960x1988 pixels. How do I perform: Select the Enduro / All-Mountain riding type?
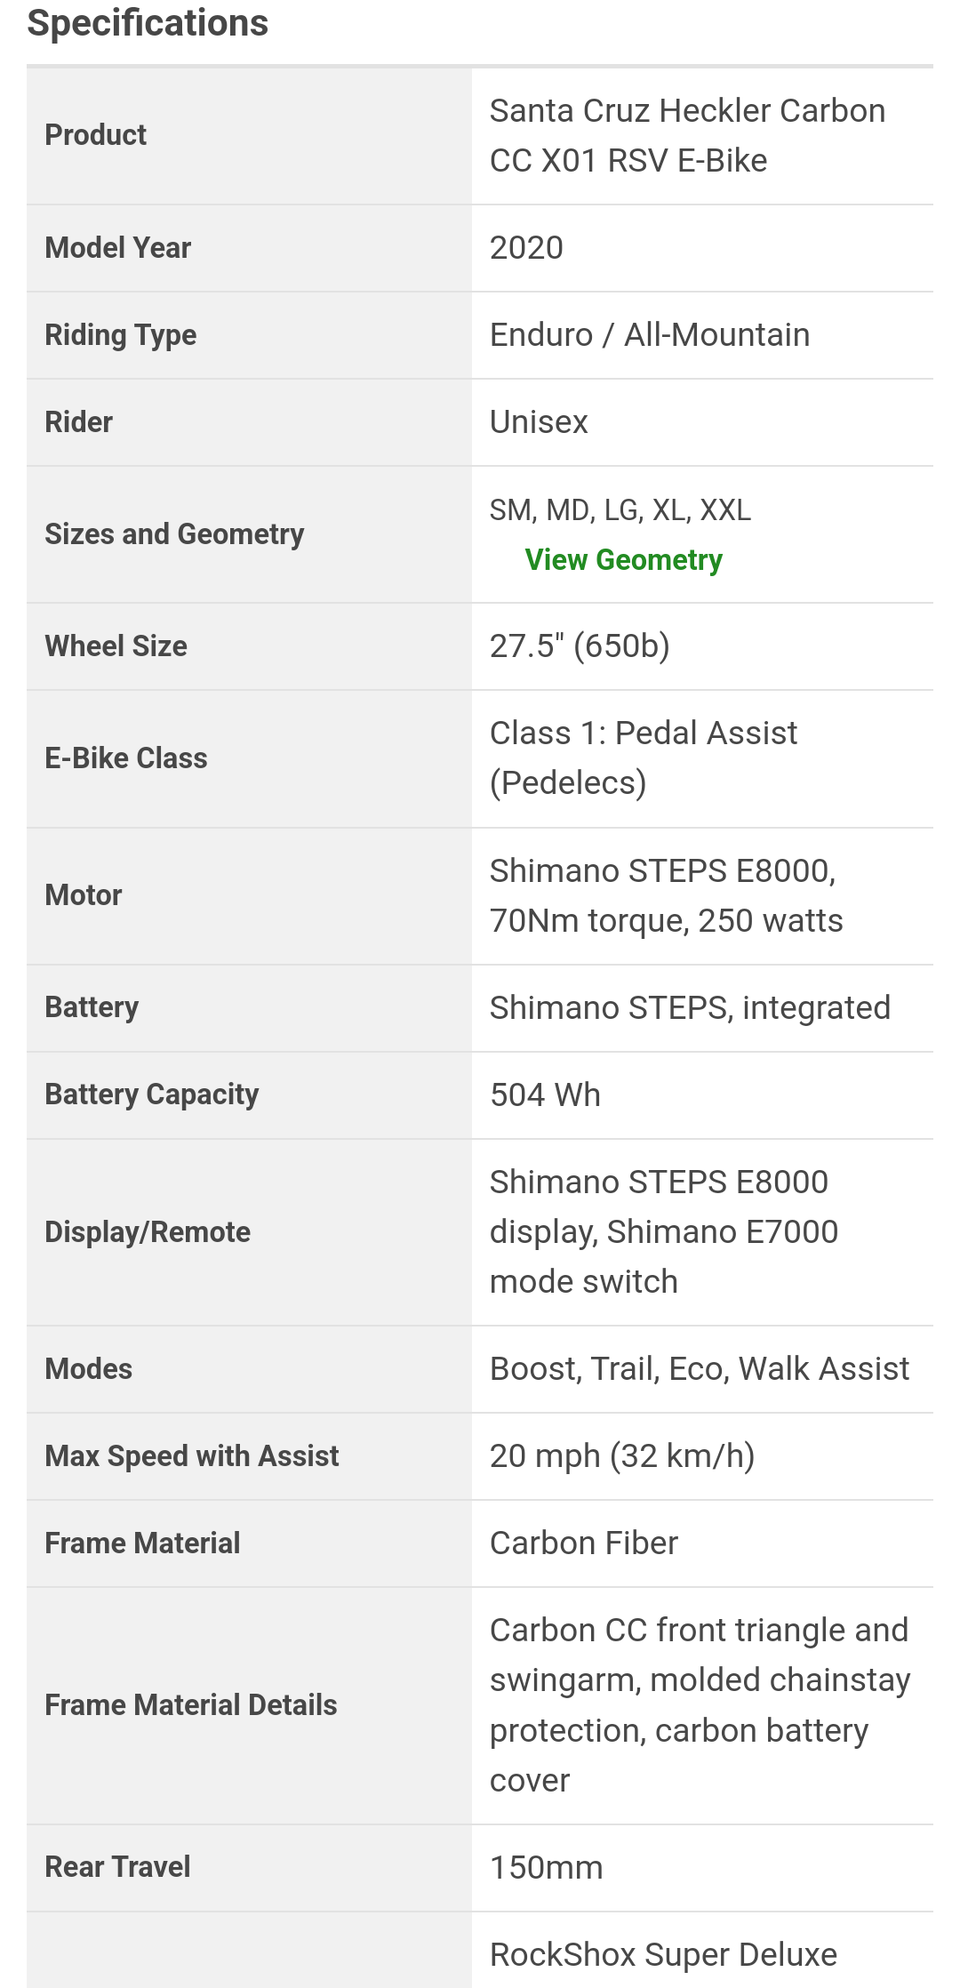649,335
